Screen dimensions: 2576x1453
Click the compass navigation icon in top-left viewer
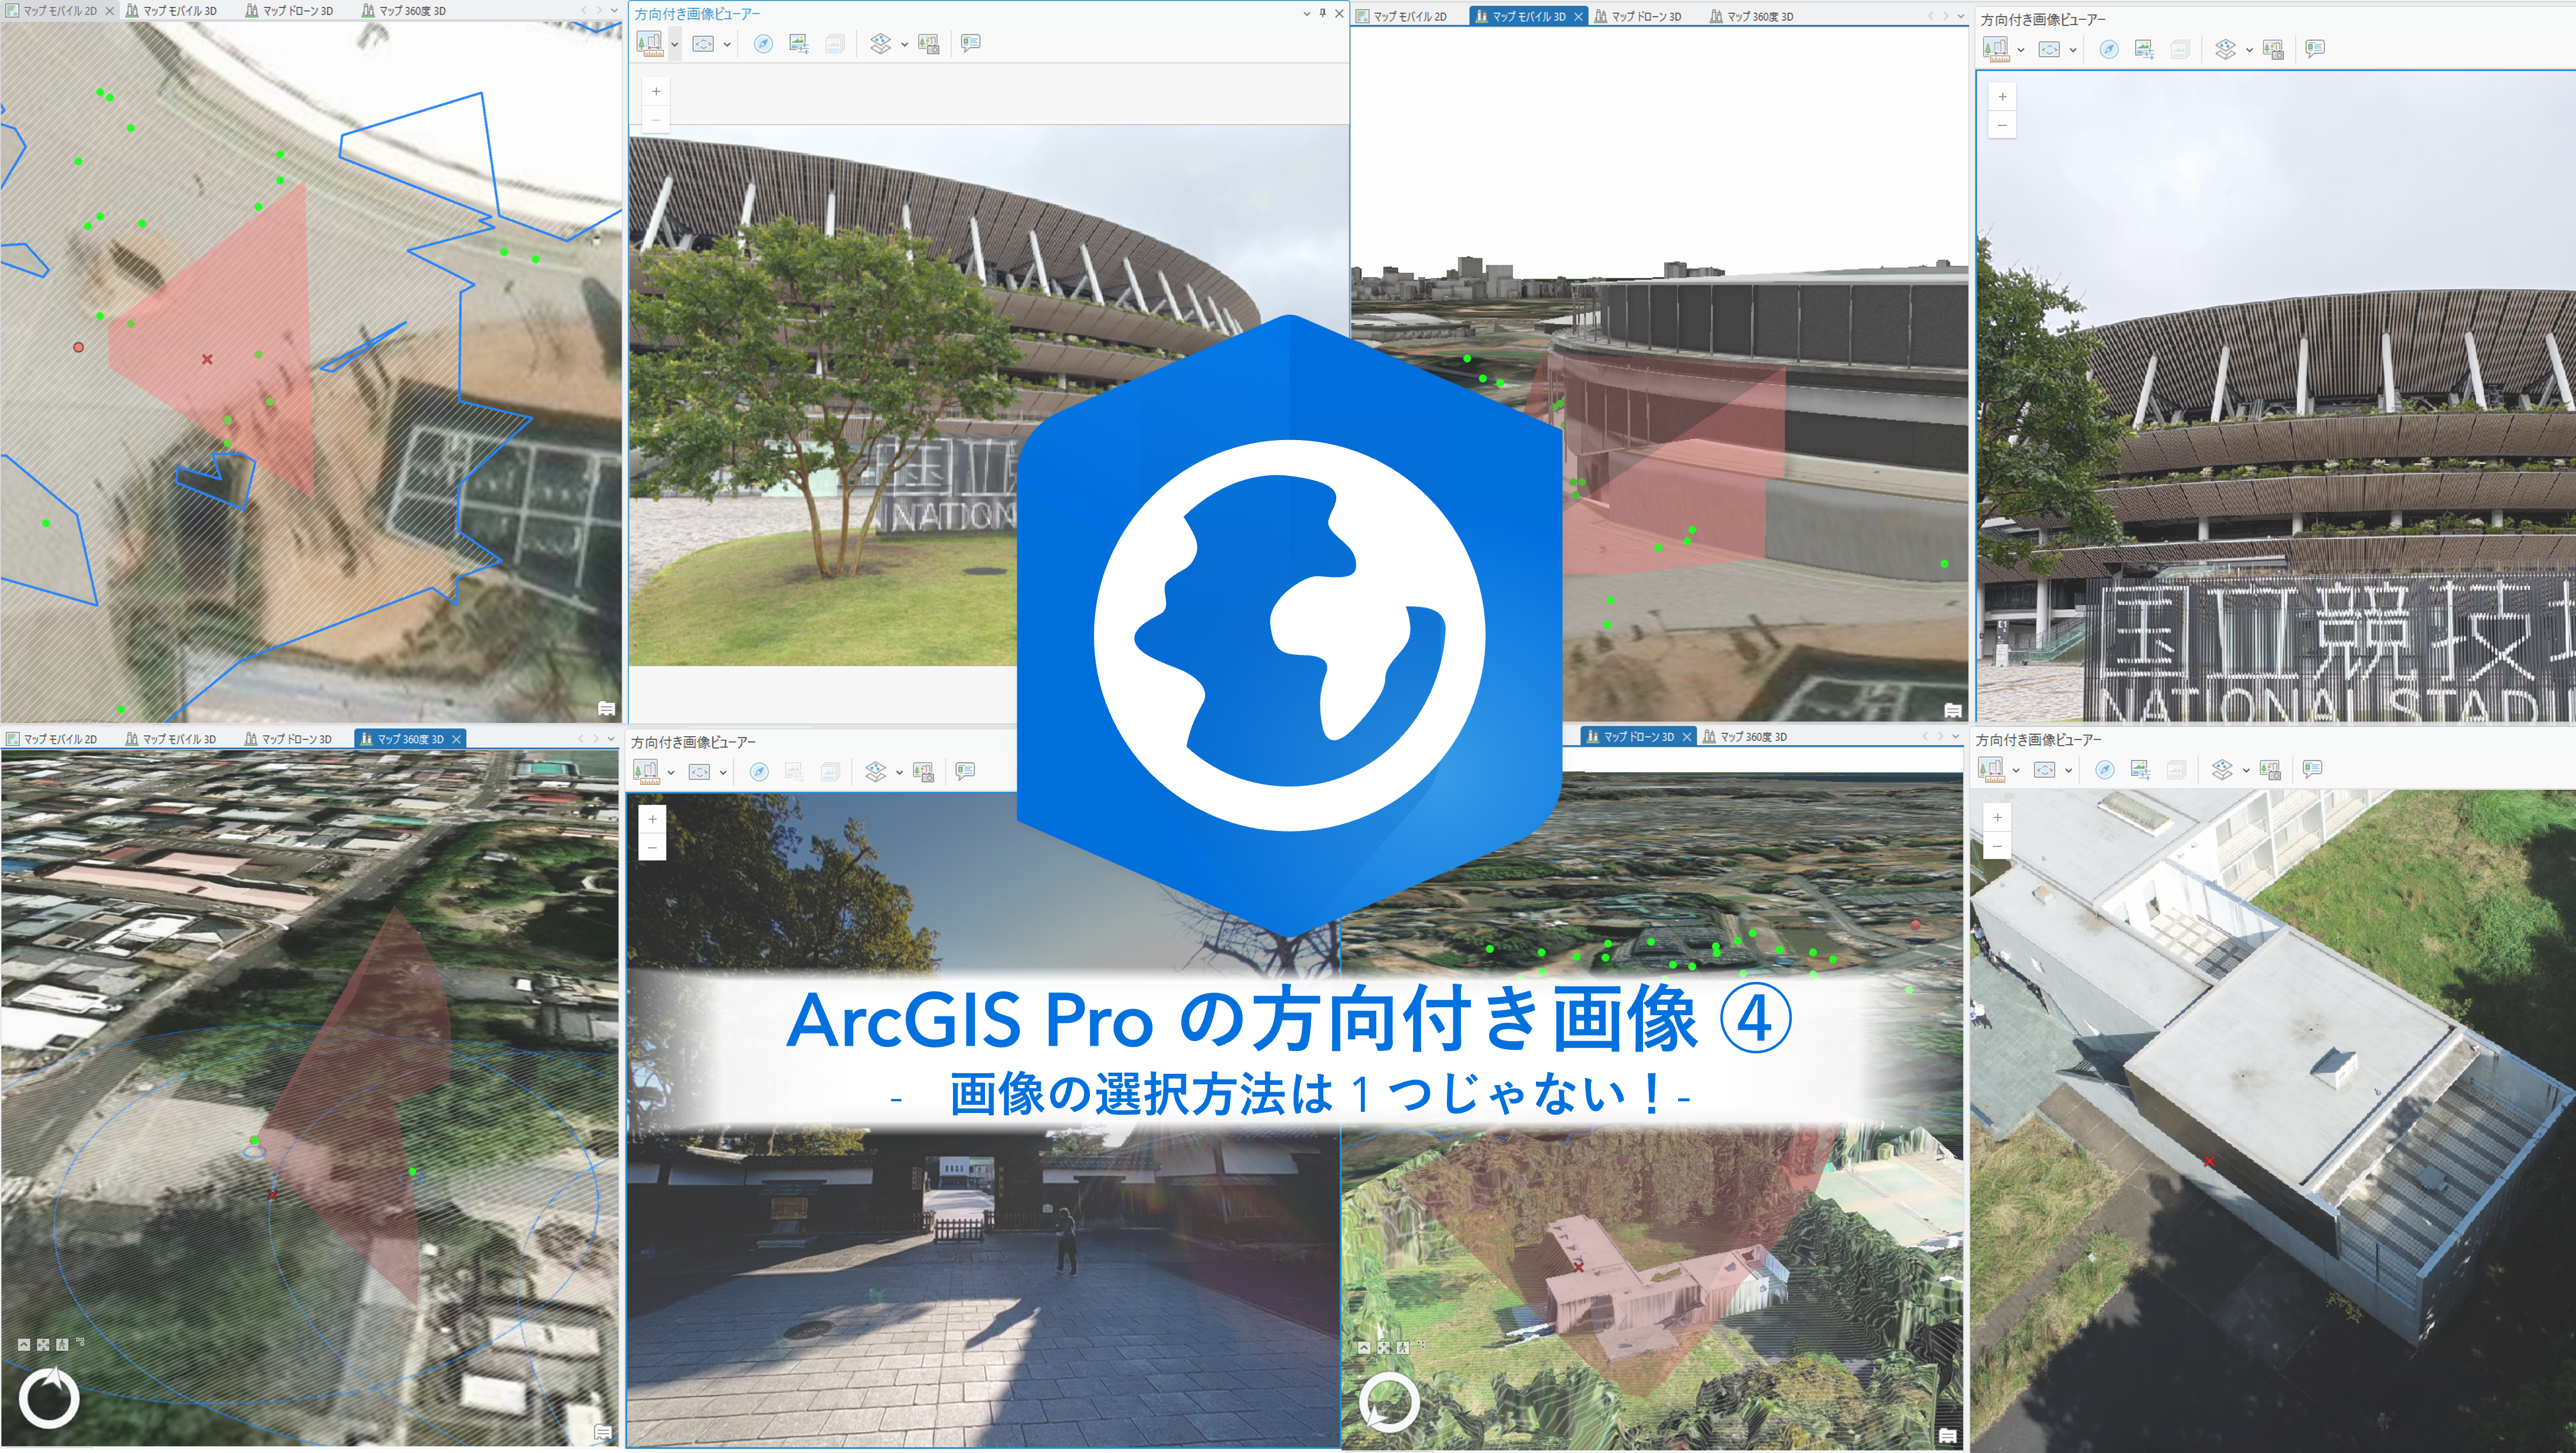763,44
